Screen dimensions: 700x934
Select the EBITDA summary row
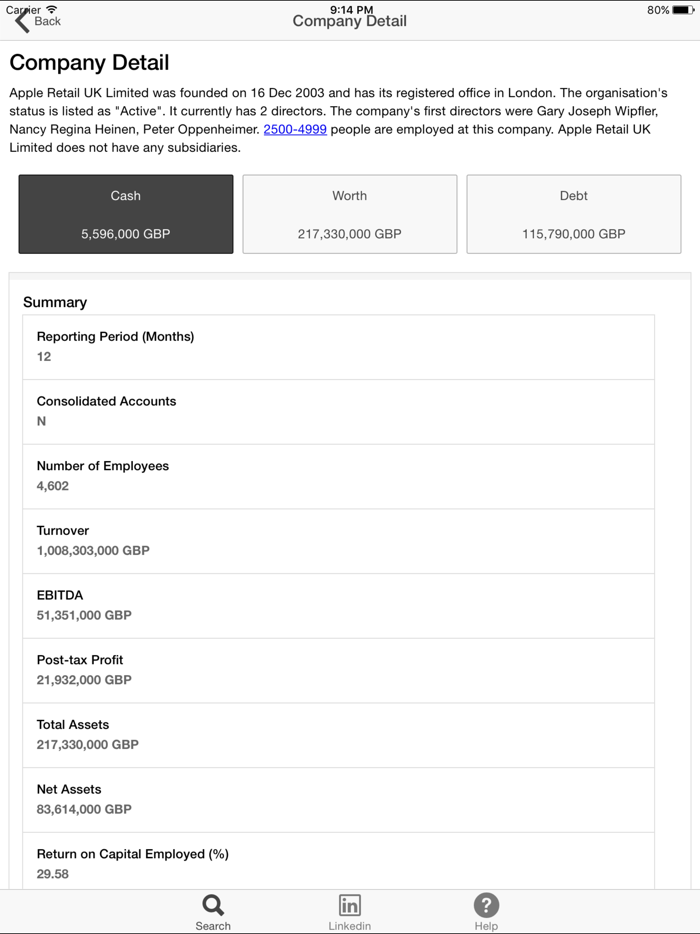click(x=338, y=605)
